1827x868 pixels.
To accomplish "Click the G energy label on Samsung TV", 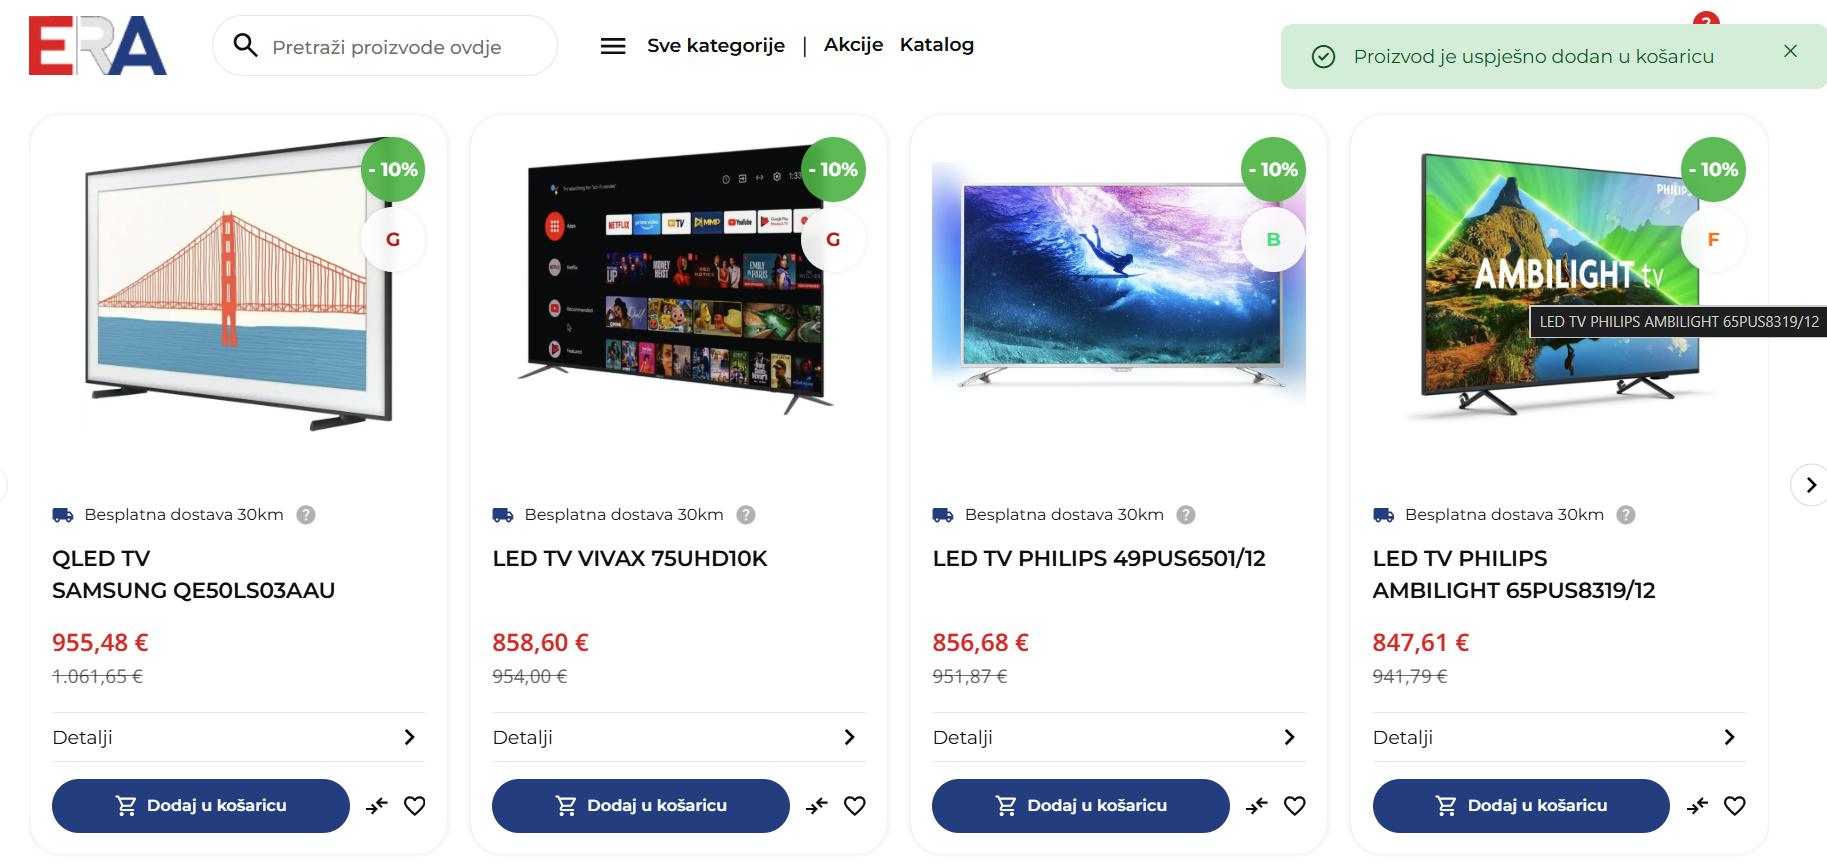I will [393, 240].
